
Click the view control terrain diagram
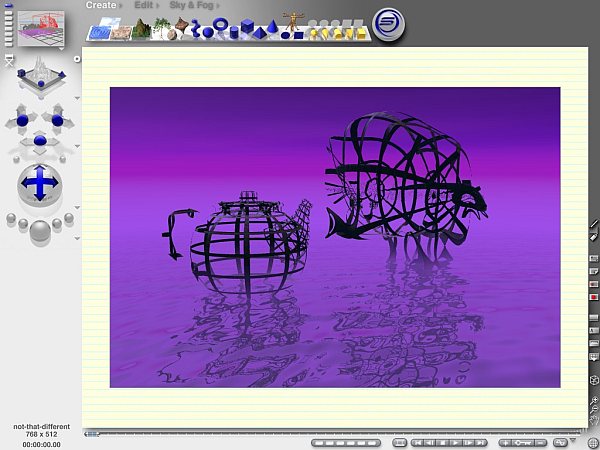tap(41, 76)
